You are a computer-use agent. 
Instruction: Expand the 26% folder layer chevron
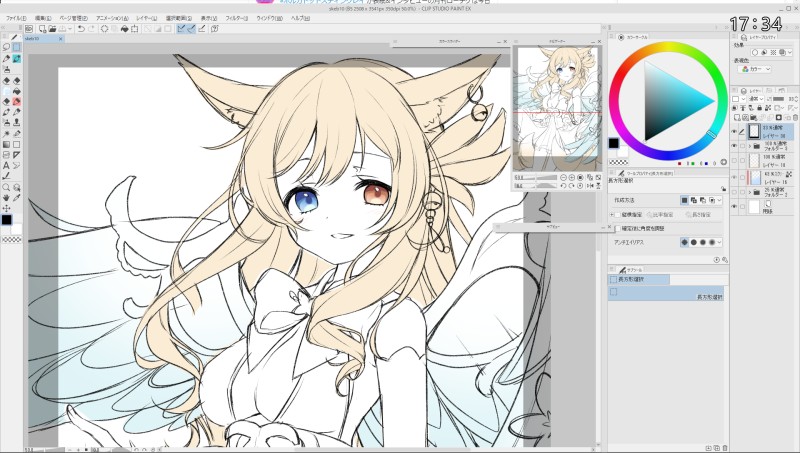coord(750,192)
